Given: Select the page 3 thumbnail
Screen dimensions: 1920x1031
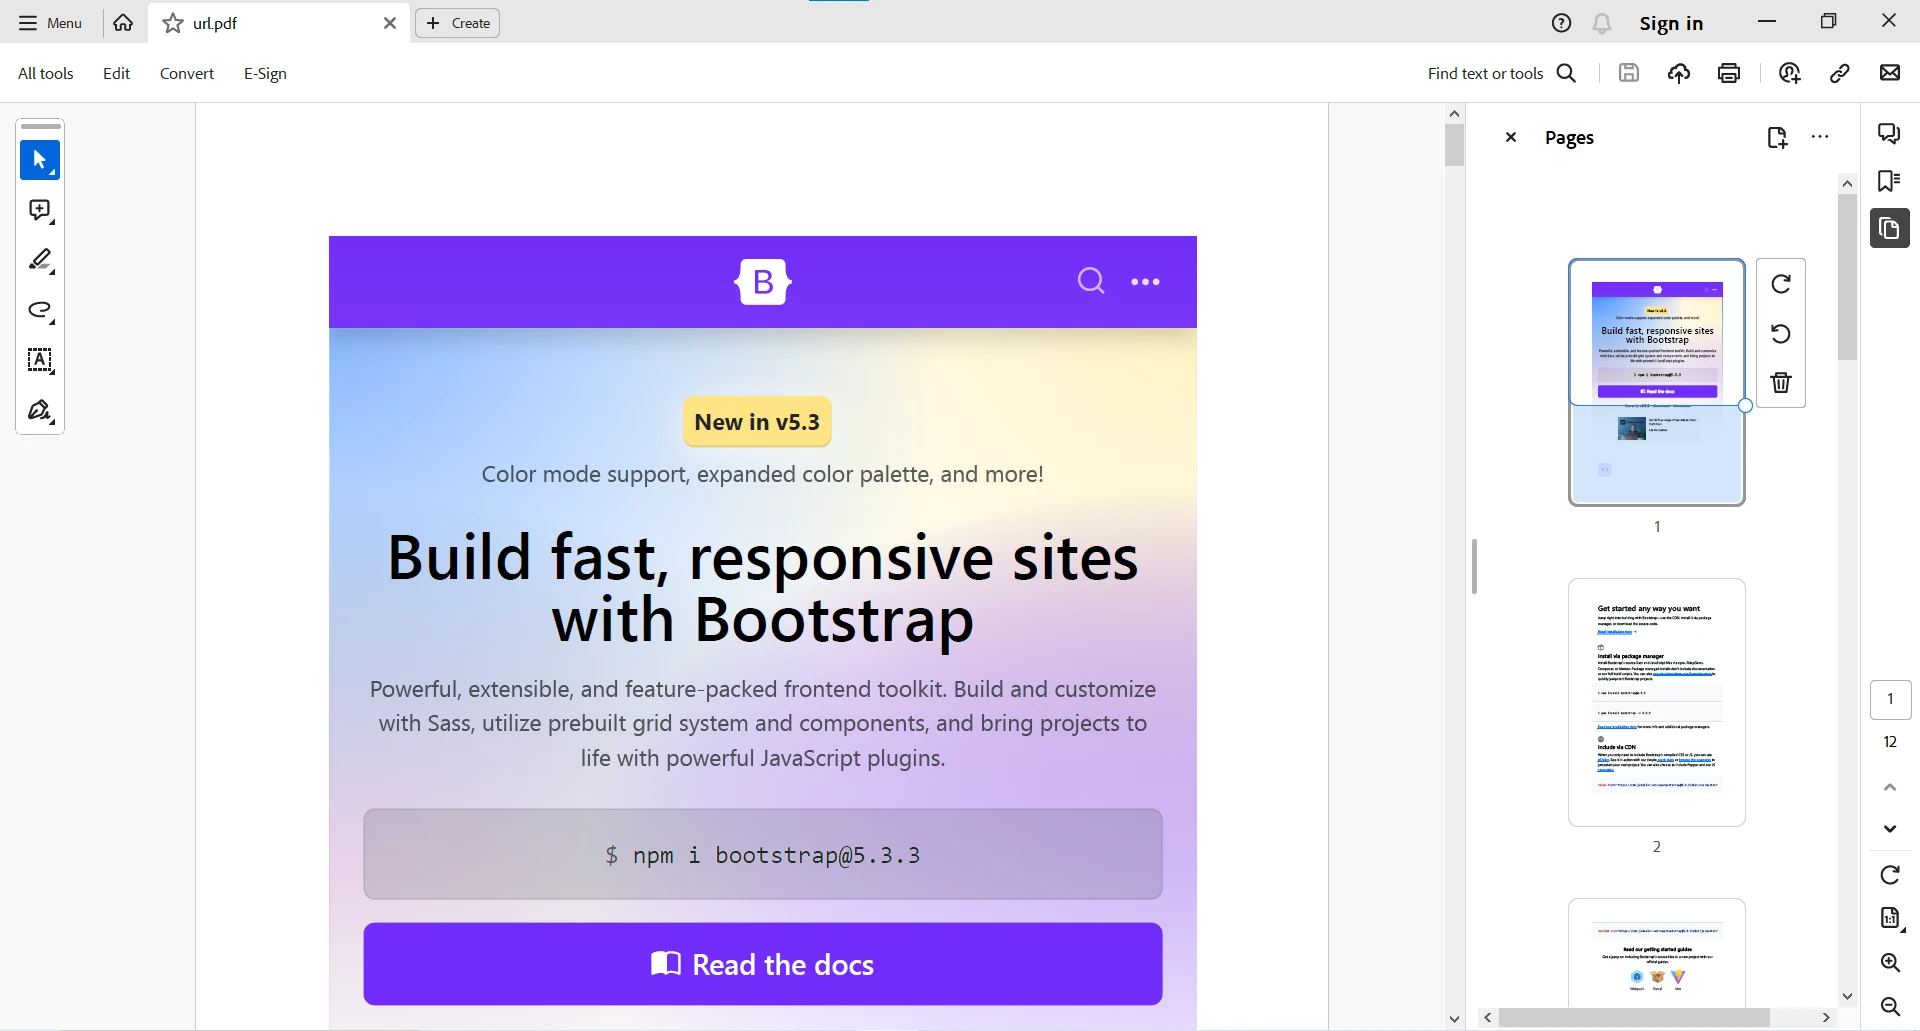Looking at the screenshot, I should point(1657,953).
